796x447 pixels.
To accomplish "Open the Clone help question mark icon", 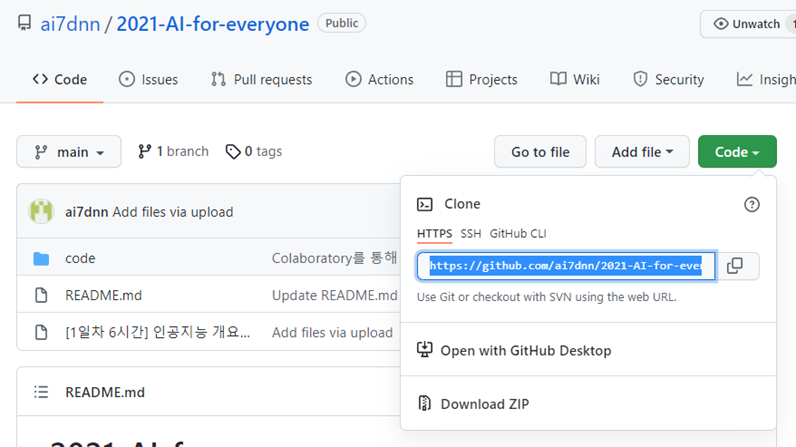I will (x=752, y=204).
